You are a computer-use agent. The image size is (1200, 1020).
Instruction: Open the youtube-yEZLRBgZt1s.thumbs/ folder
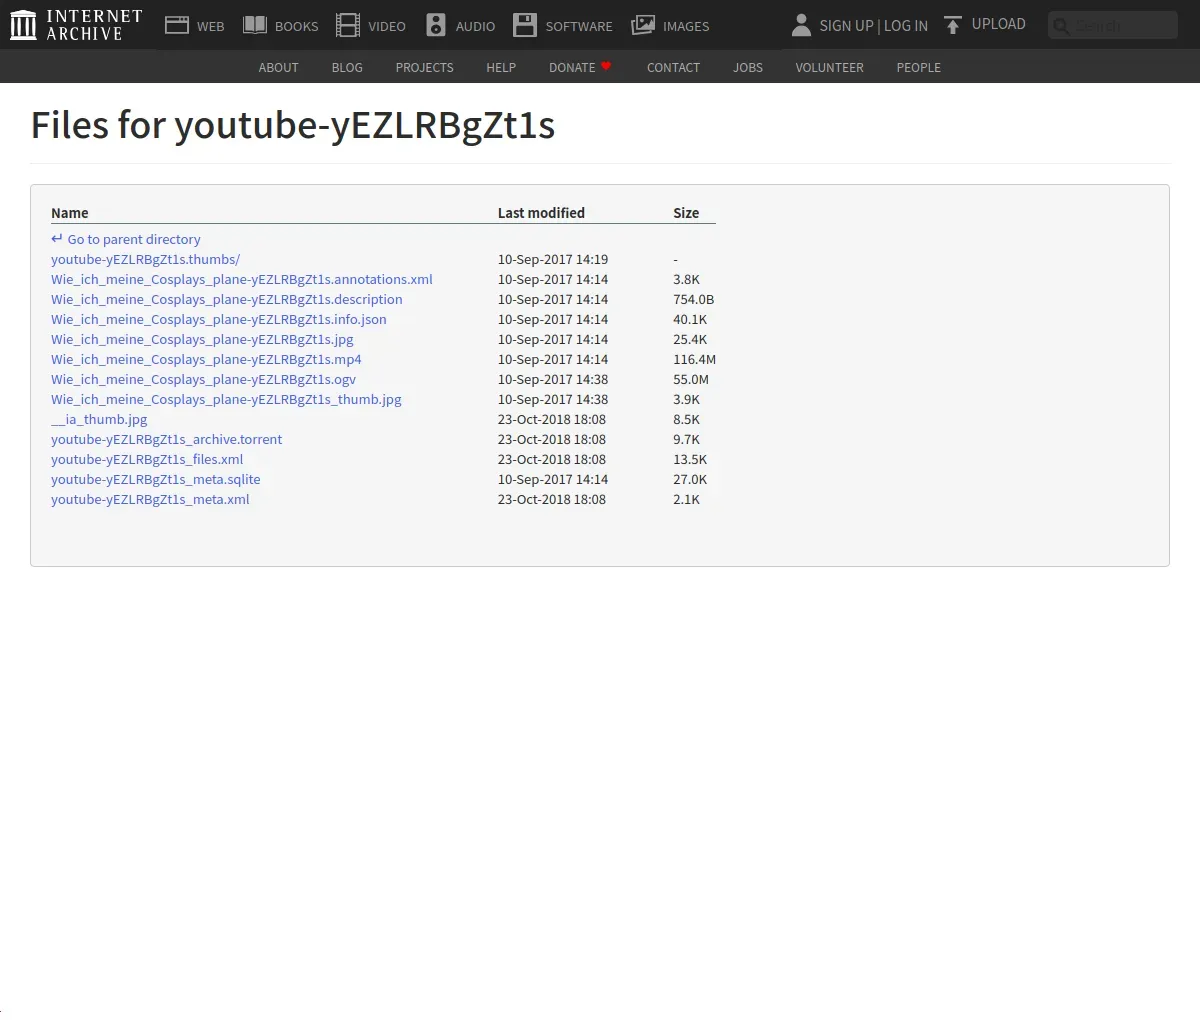point(145,259)
